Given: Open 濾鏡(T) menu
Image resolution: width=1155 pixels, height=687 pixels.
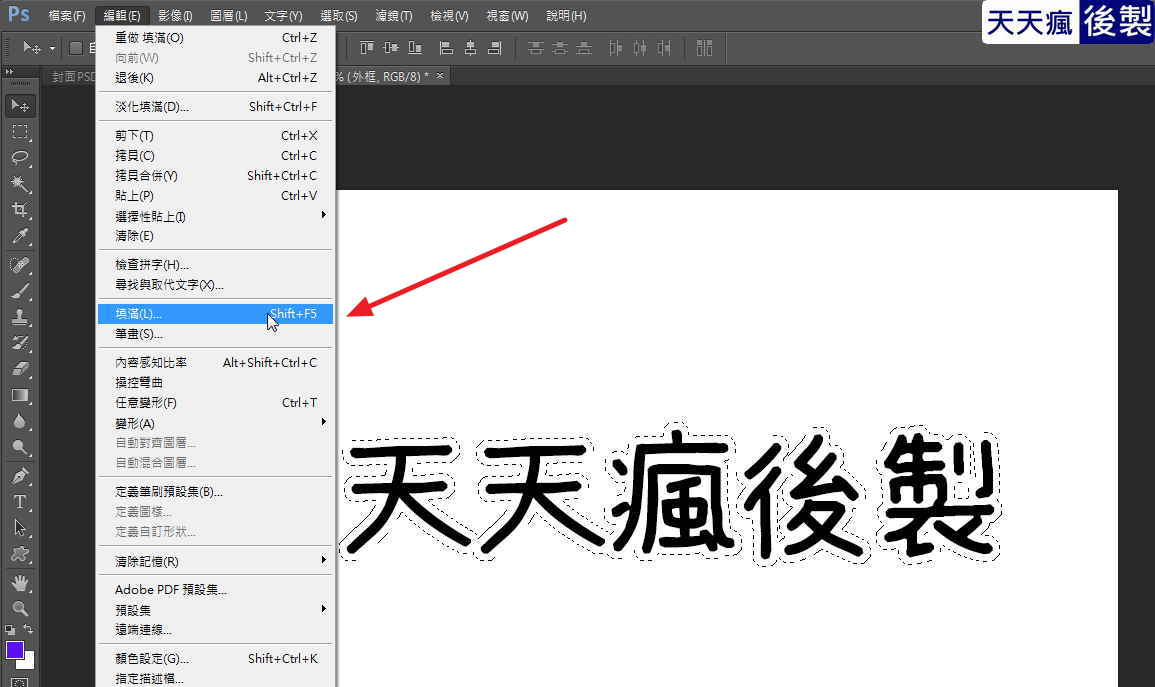Looking at the screenshot, I should [394, 15].
